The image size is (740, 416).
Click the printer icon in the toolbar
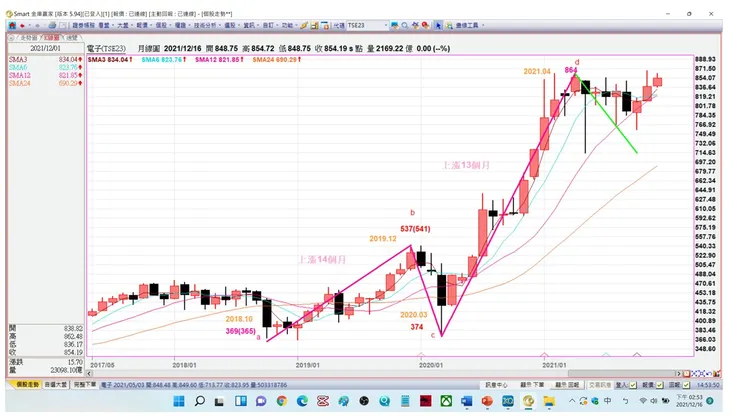52,25
